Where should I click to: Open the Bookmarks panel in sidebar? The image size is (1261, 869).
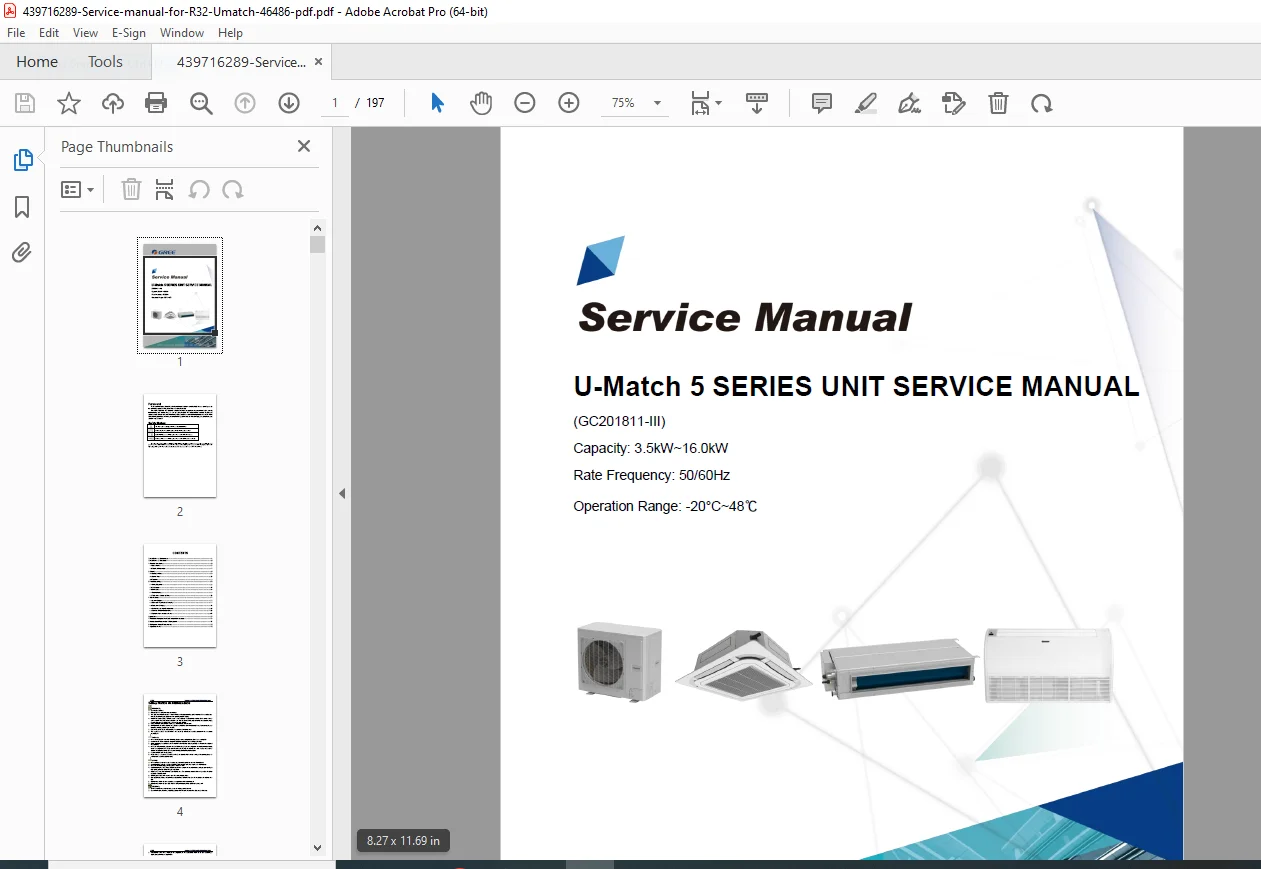pos(22,206)
